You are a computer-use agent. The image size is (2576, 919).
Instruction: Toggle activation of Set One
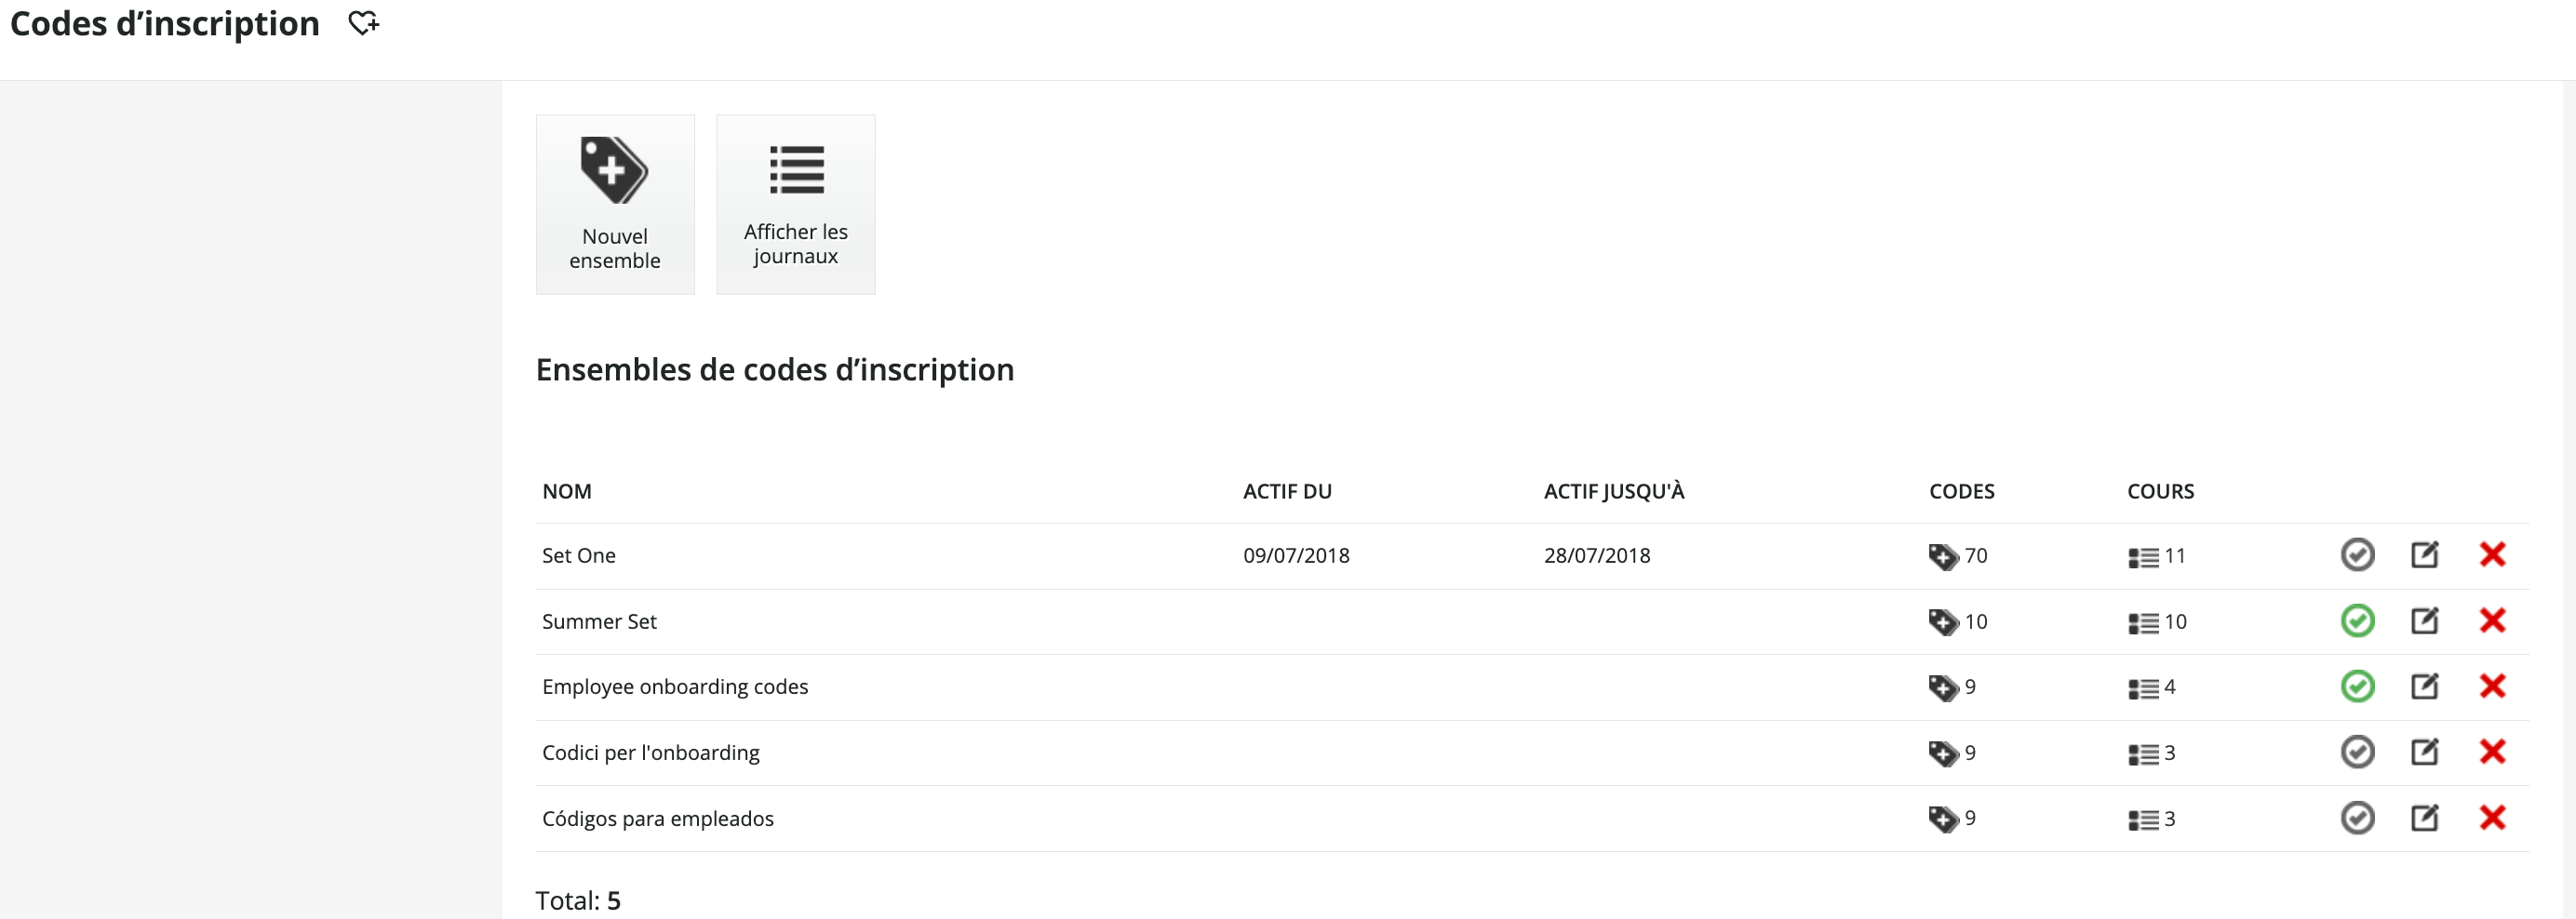coord(2357,555)
